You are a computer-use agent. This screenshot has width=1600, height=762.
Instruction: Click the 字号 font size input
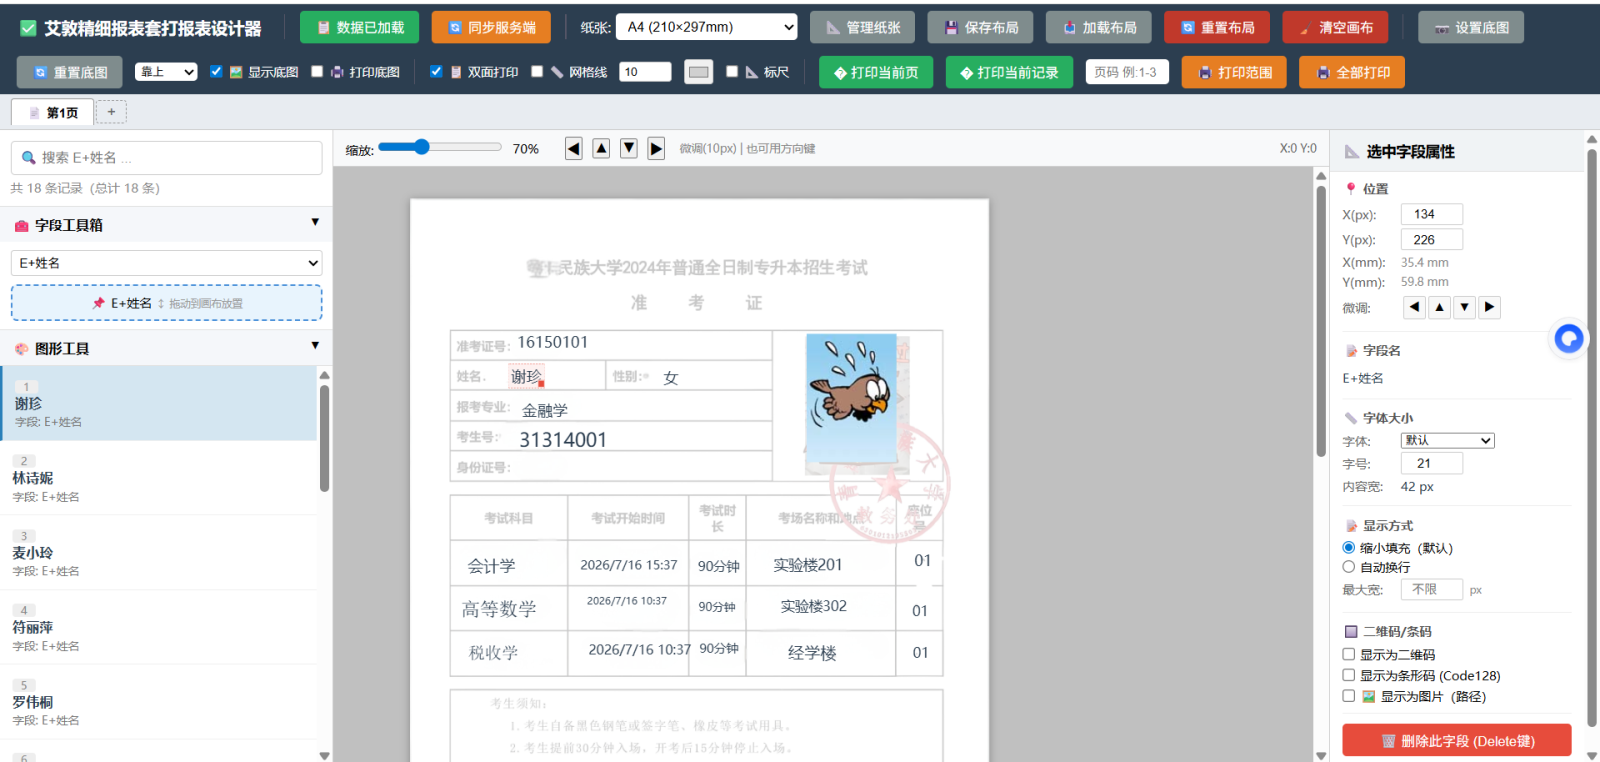pos(1432,463)
